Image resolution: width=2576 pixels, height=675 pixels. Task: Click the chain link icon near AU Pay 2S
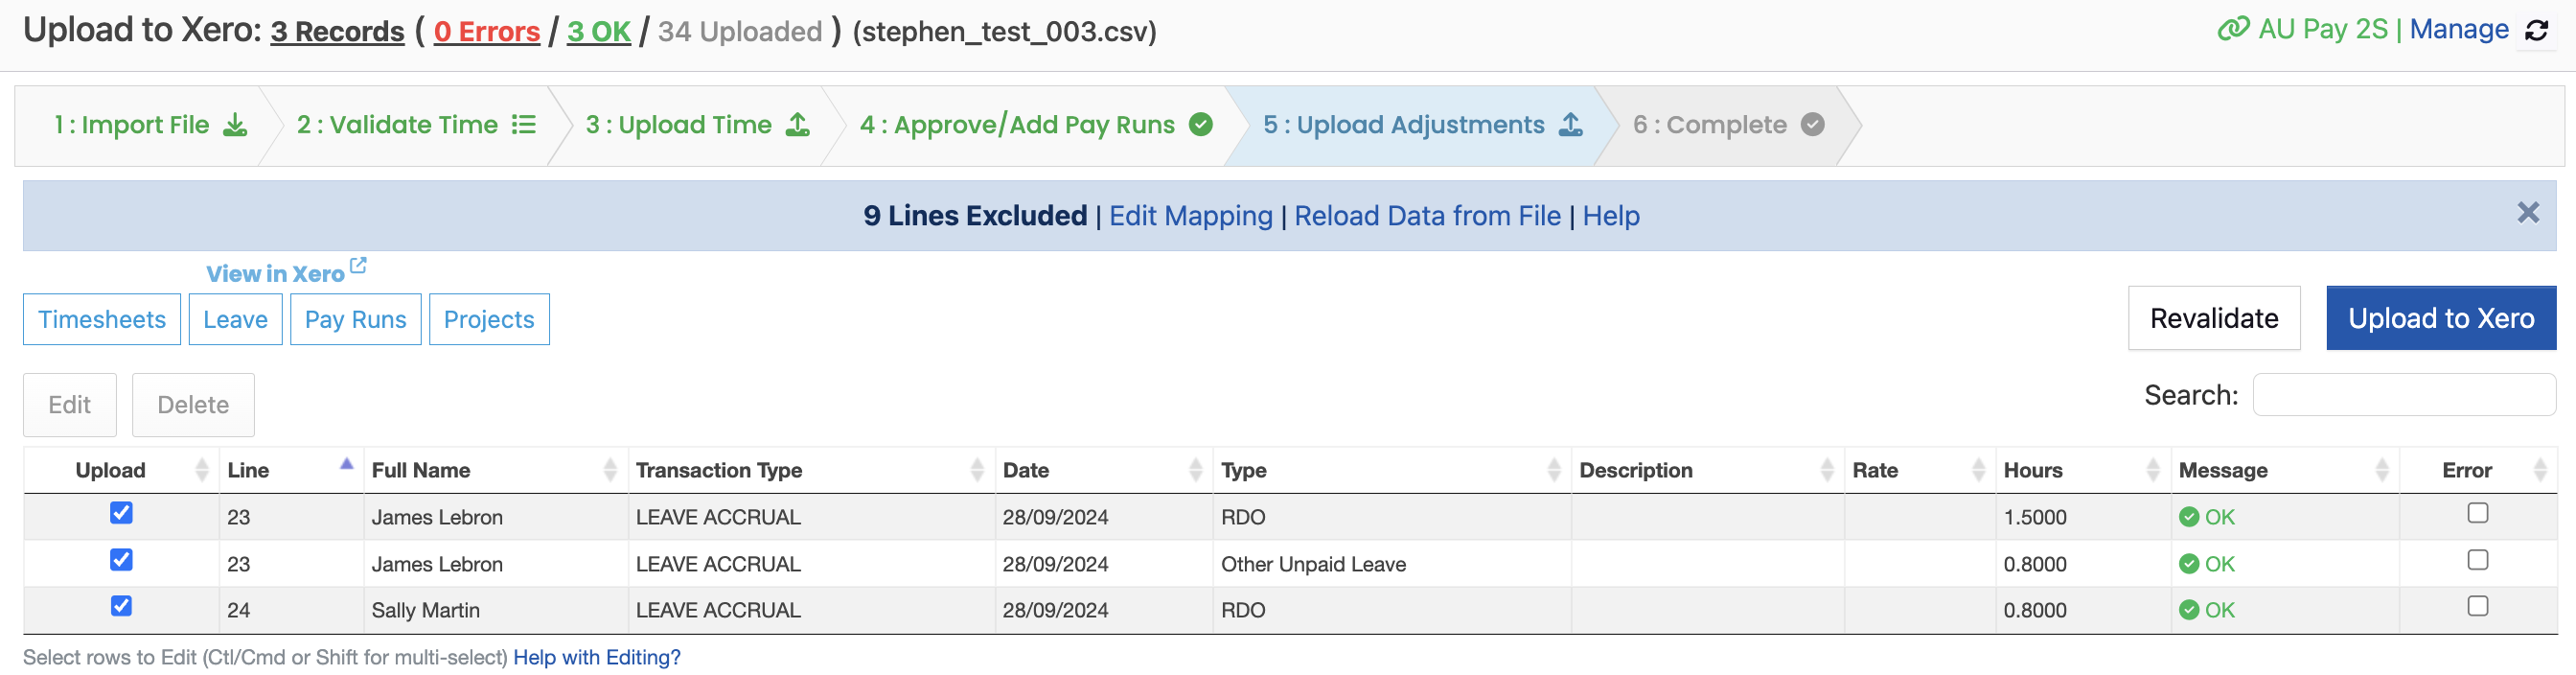tap(2234, 29)
